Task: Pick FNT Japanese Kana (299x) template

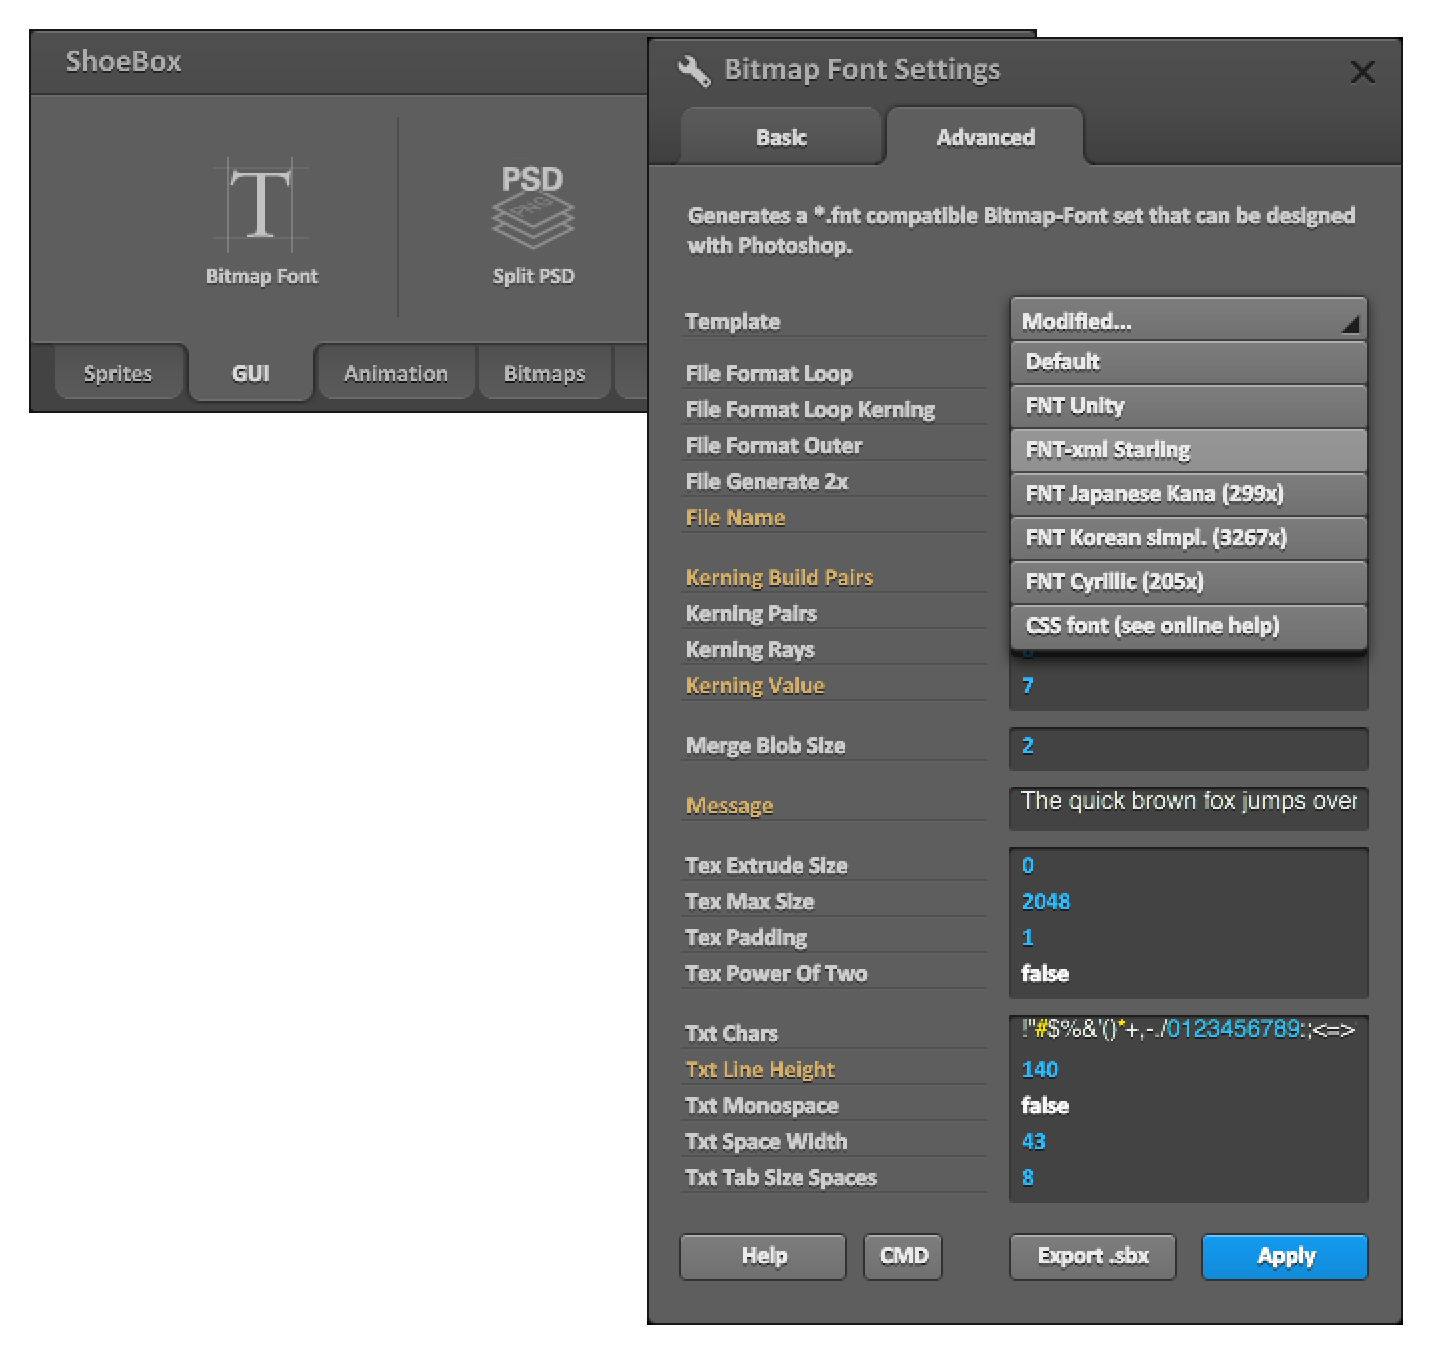Action: pyautogui.click(x=1188, y=494)
